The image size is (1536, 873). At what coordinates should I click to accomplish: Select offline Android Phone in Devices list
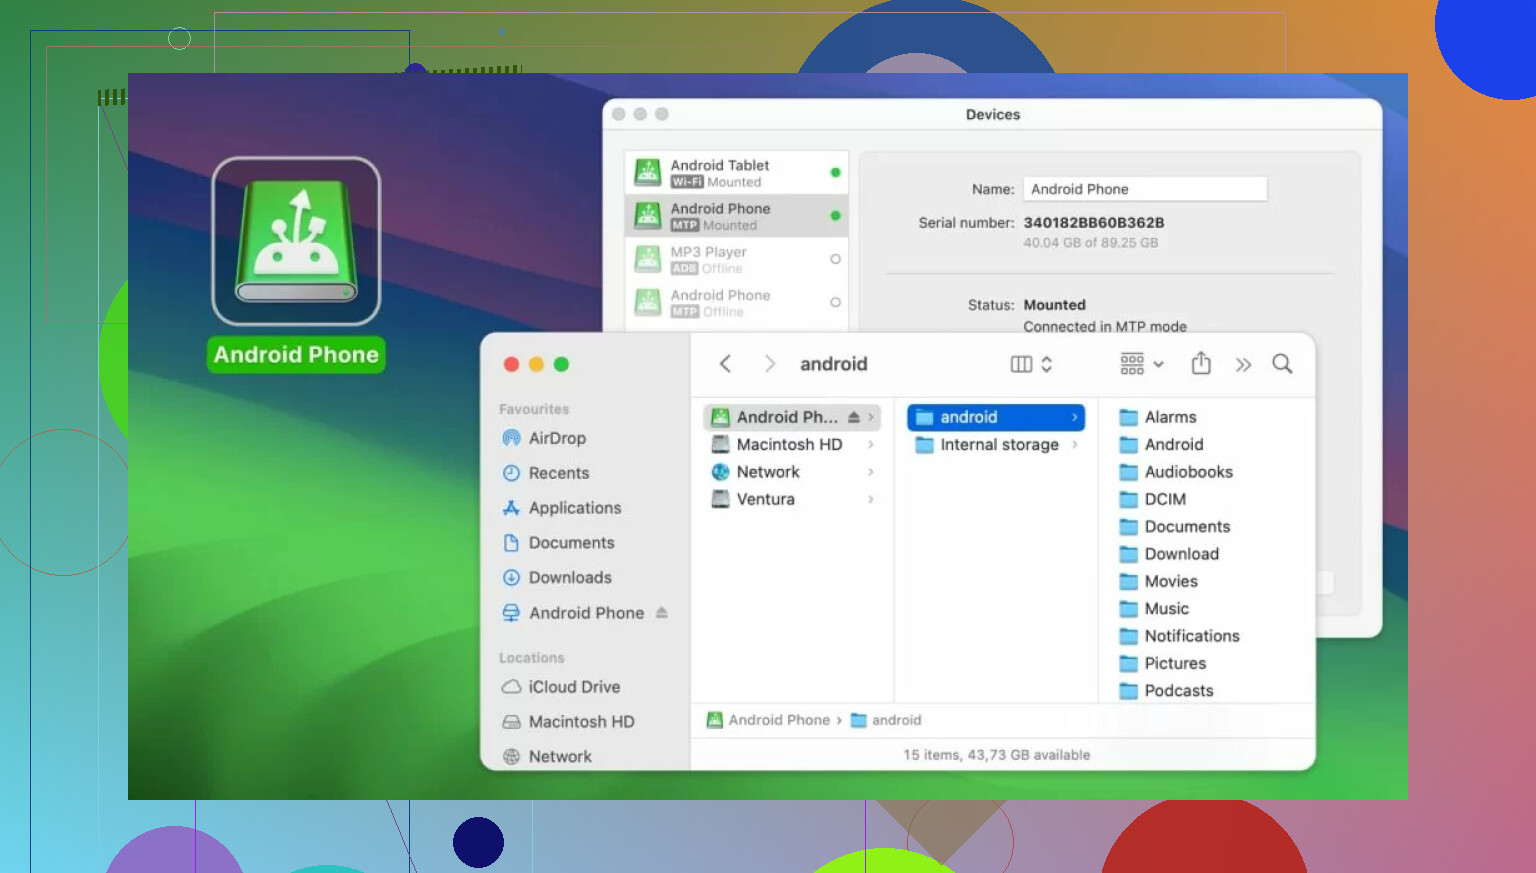(x=737, y=302)
